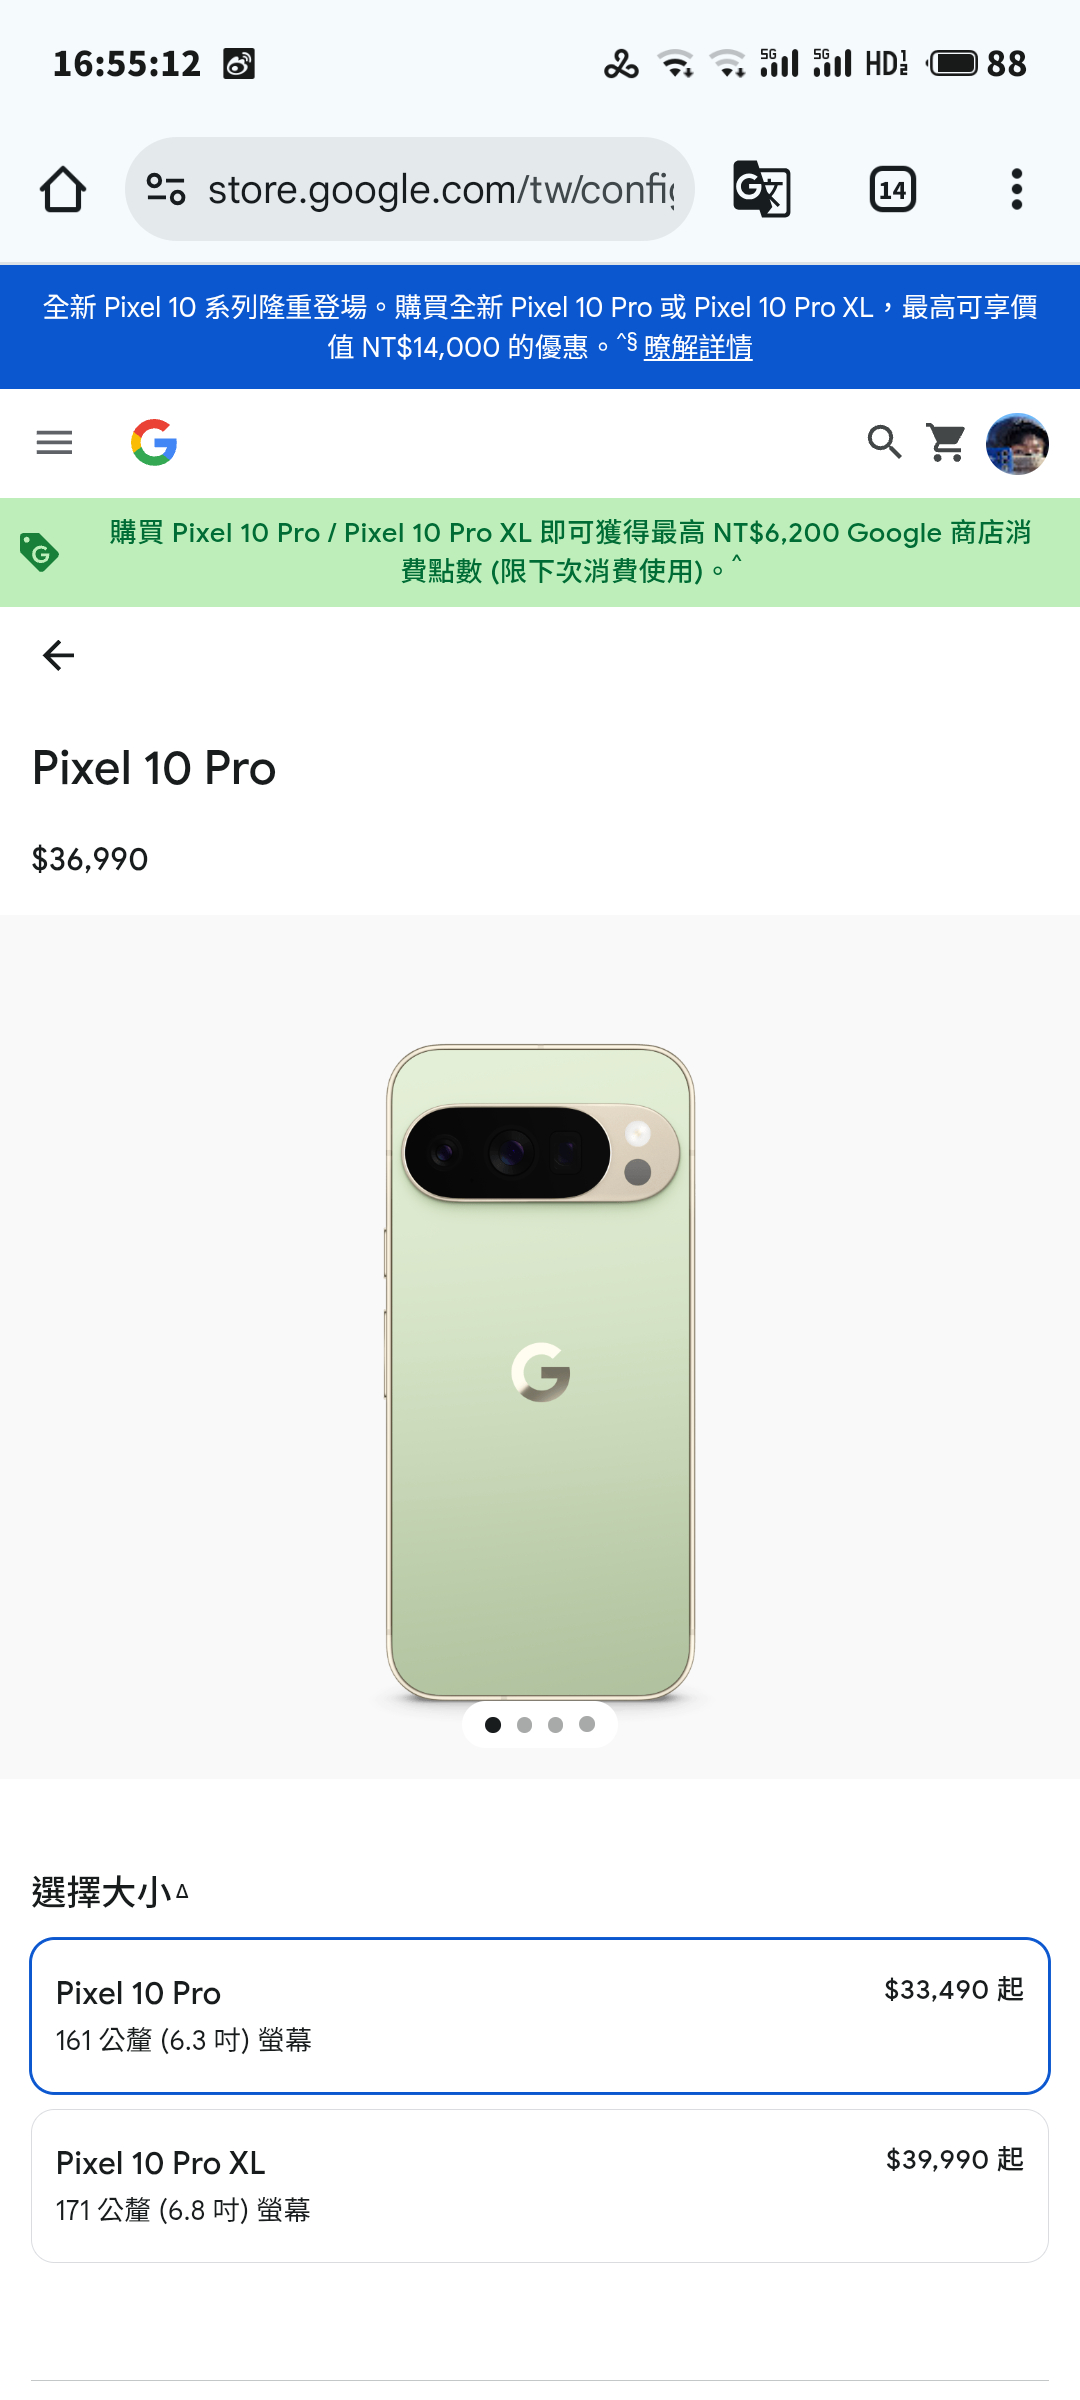Open the account profile avatar
The height and width of the screenshot is (2400, 1080).
pos(1017,443)
